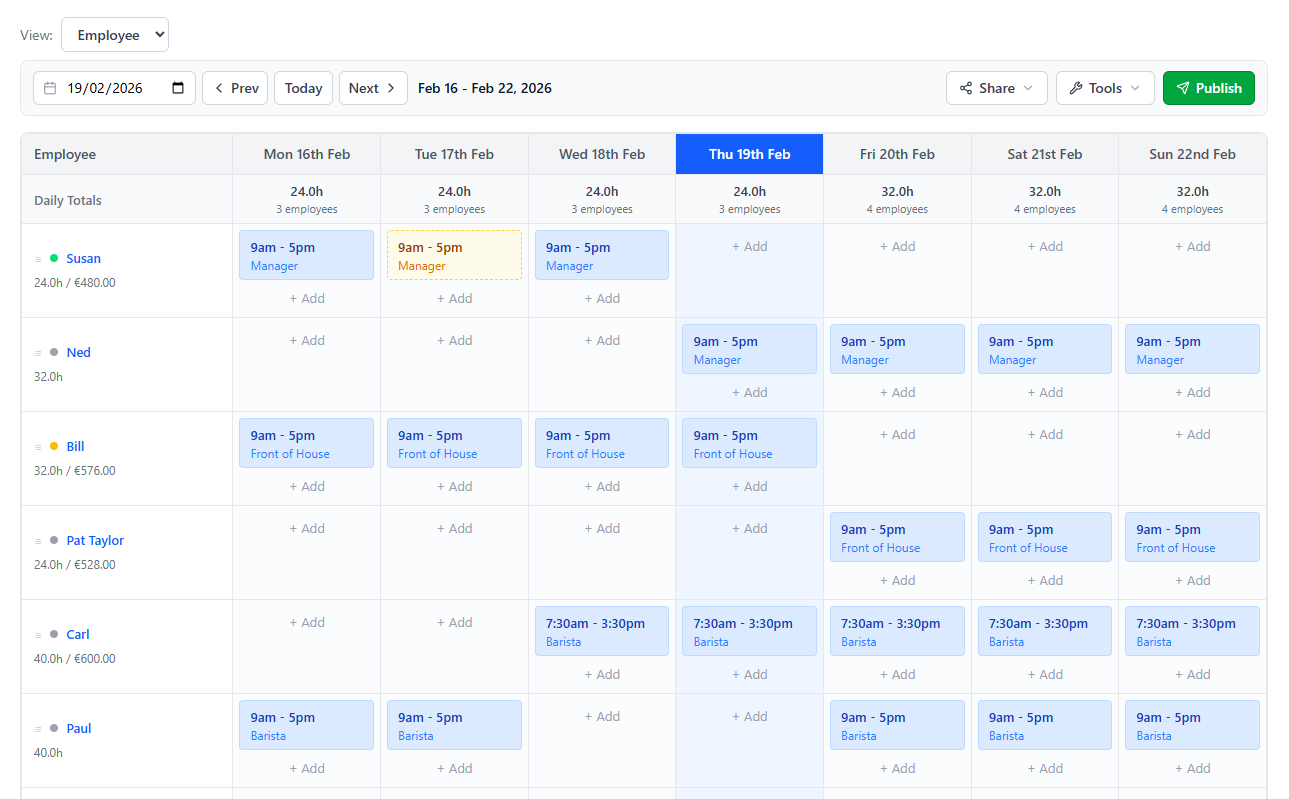Click the Next arrow chevron icon
Image resolution: width=1289 pixels, height=799 pixels.
[391, 88]
